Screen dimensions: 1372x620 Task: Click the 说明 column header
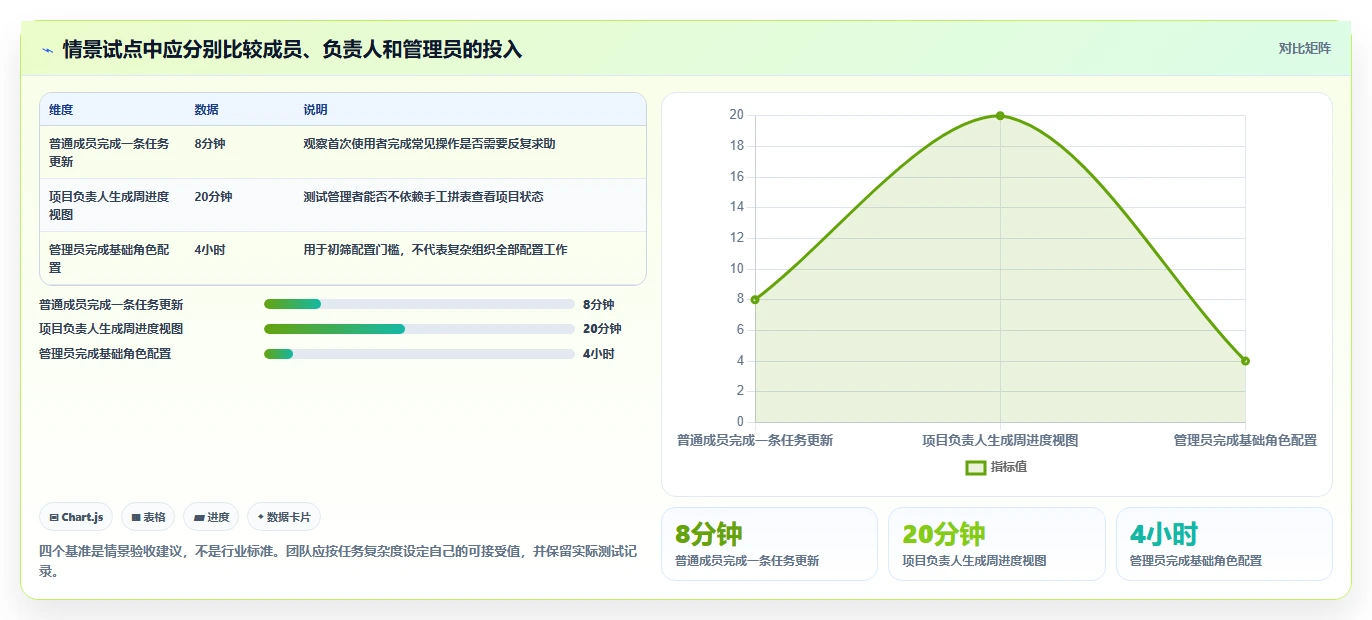316,110
